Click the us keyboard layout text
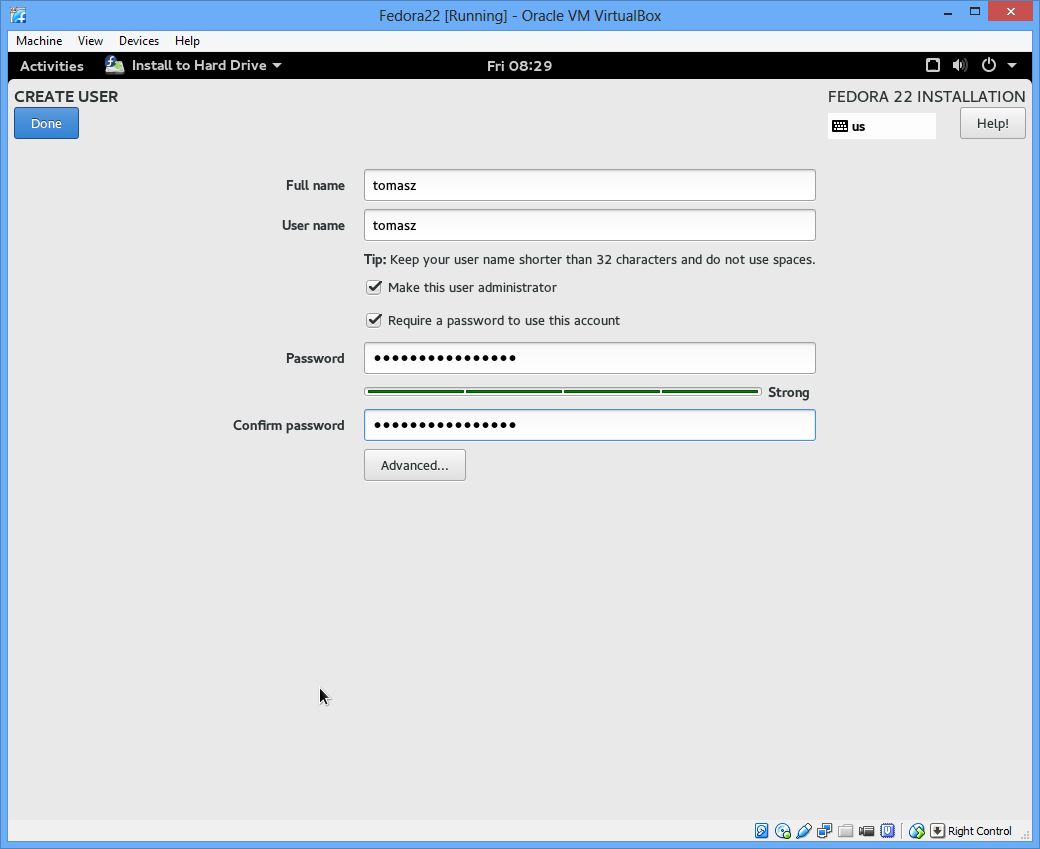Viewport: 1040px width, 849px height. (858, 127)
